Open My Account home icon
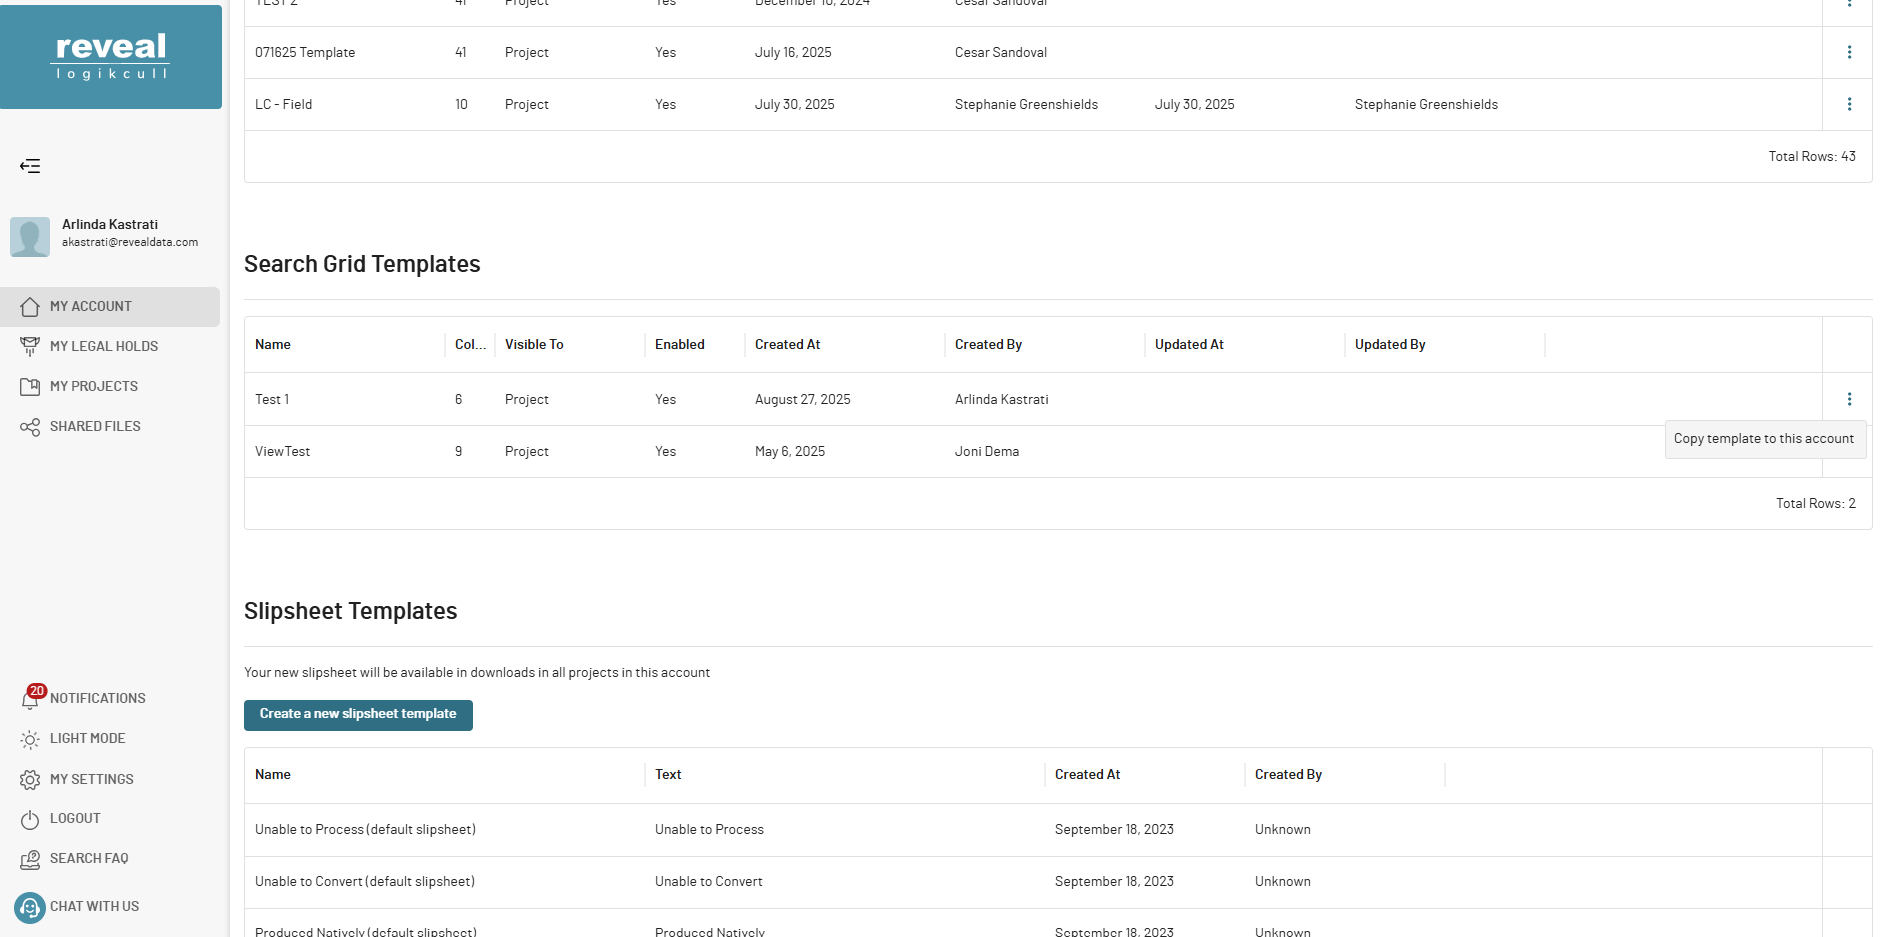1881x937 pixels. coord(30,307)
